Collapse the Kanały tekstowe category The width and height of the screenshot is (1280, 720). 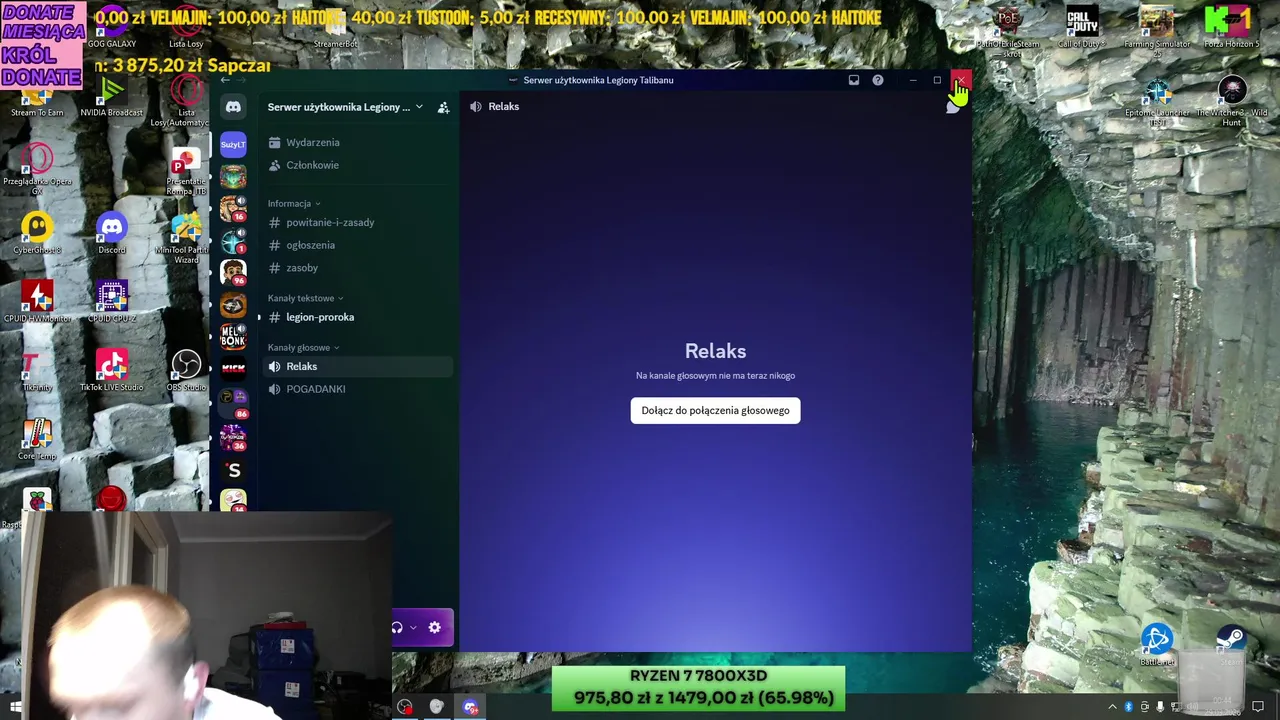[305, 298]
